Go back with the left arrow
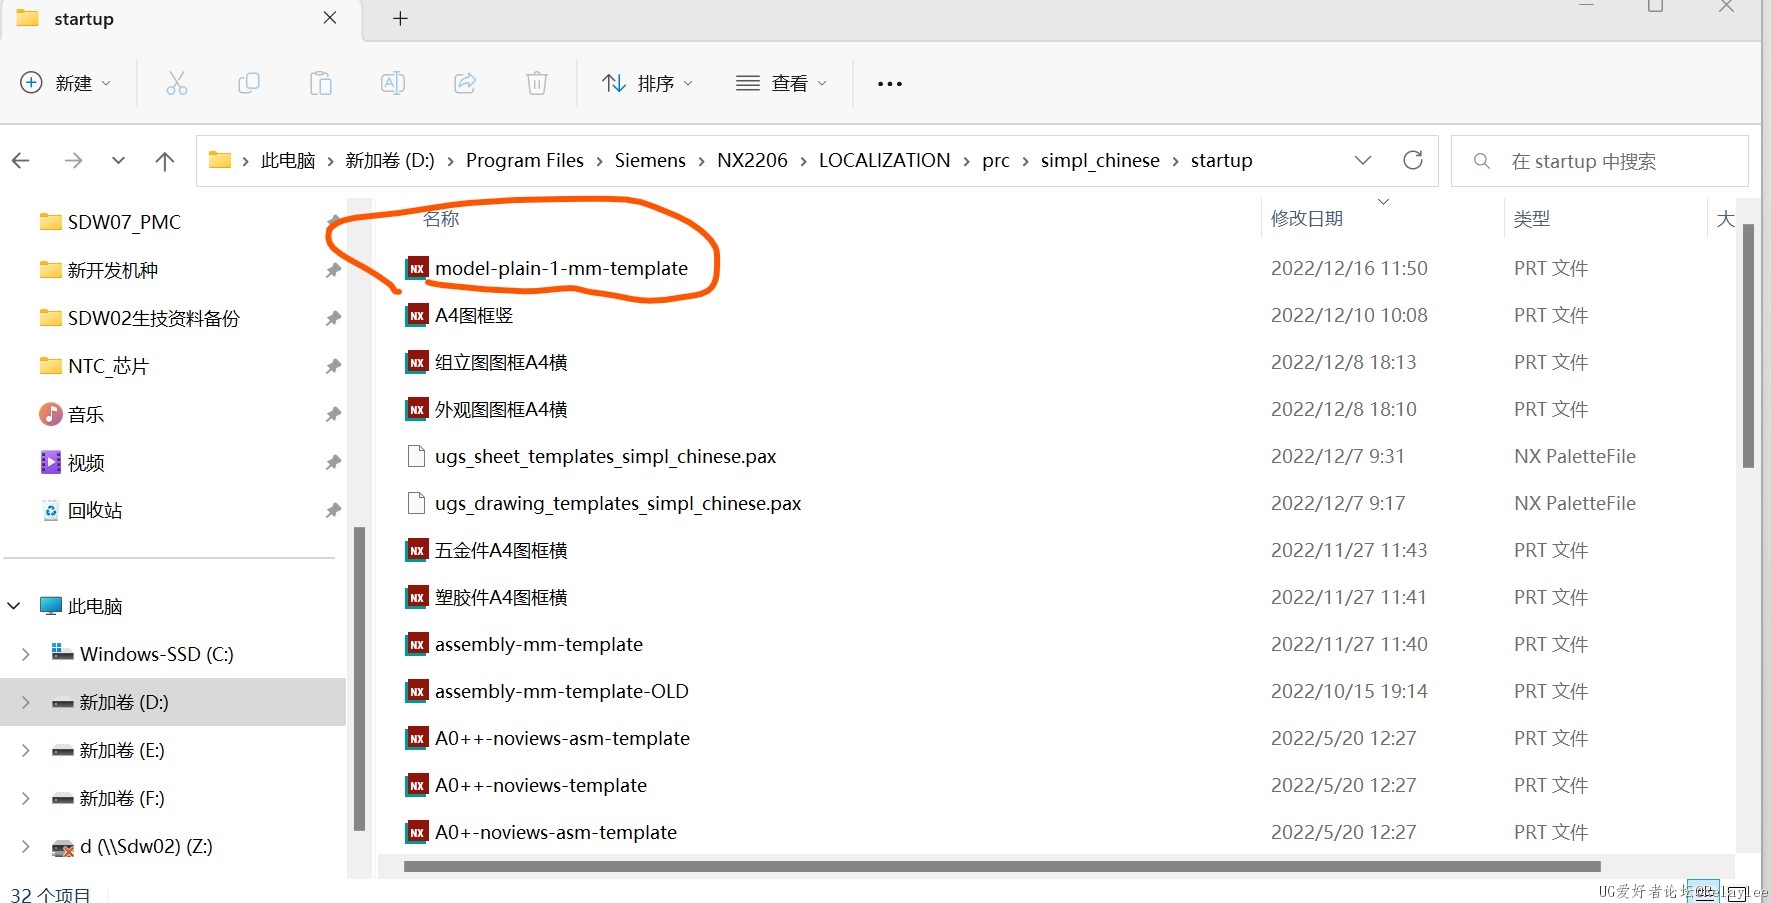Image resolution: width=1771 pixels, height=903 pixels. [21, 160]
